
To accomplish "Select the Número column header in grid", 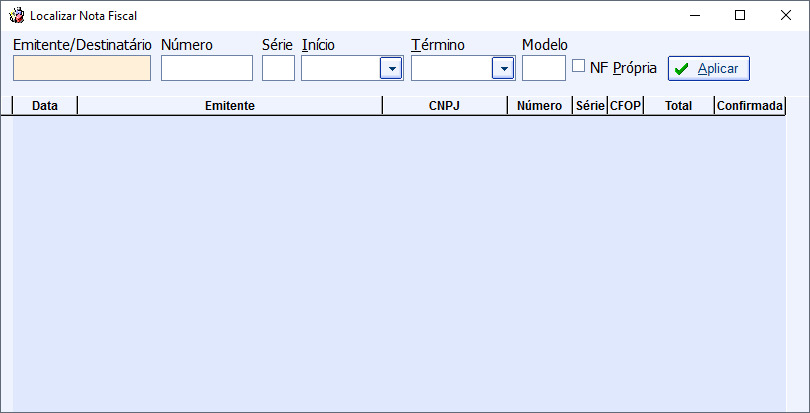I will coord(540,105).
